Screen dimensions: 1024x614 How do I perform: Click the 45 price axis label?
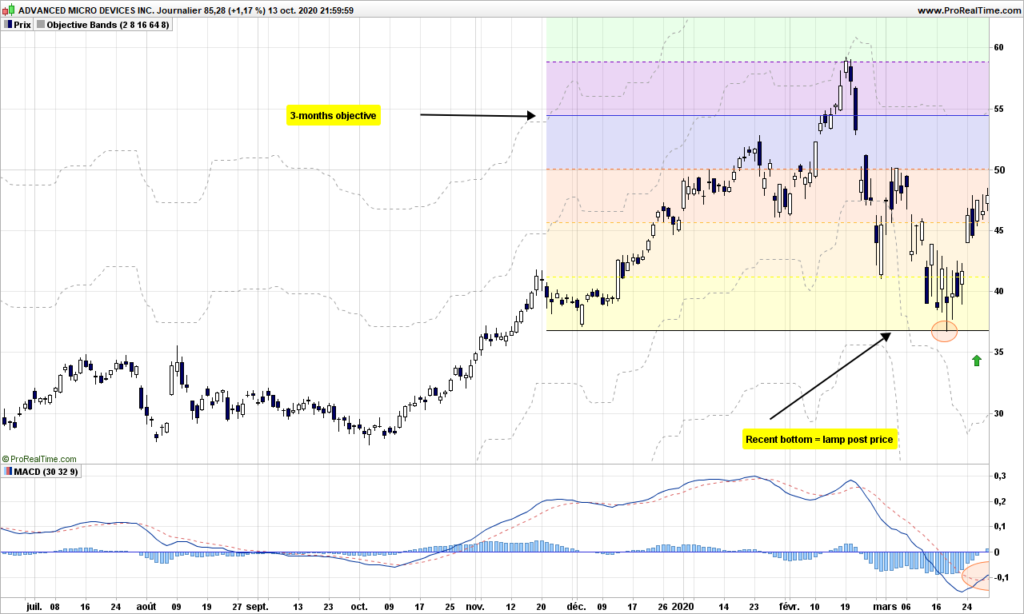(999, 231)
